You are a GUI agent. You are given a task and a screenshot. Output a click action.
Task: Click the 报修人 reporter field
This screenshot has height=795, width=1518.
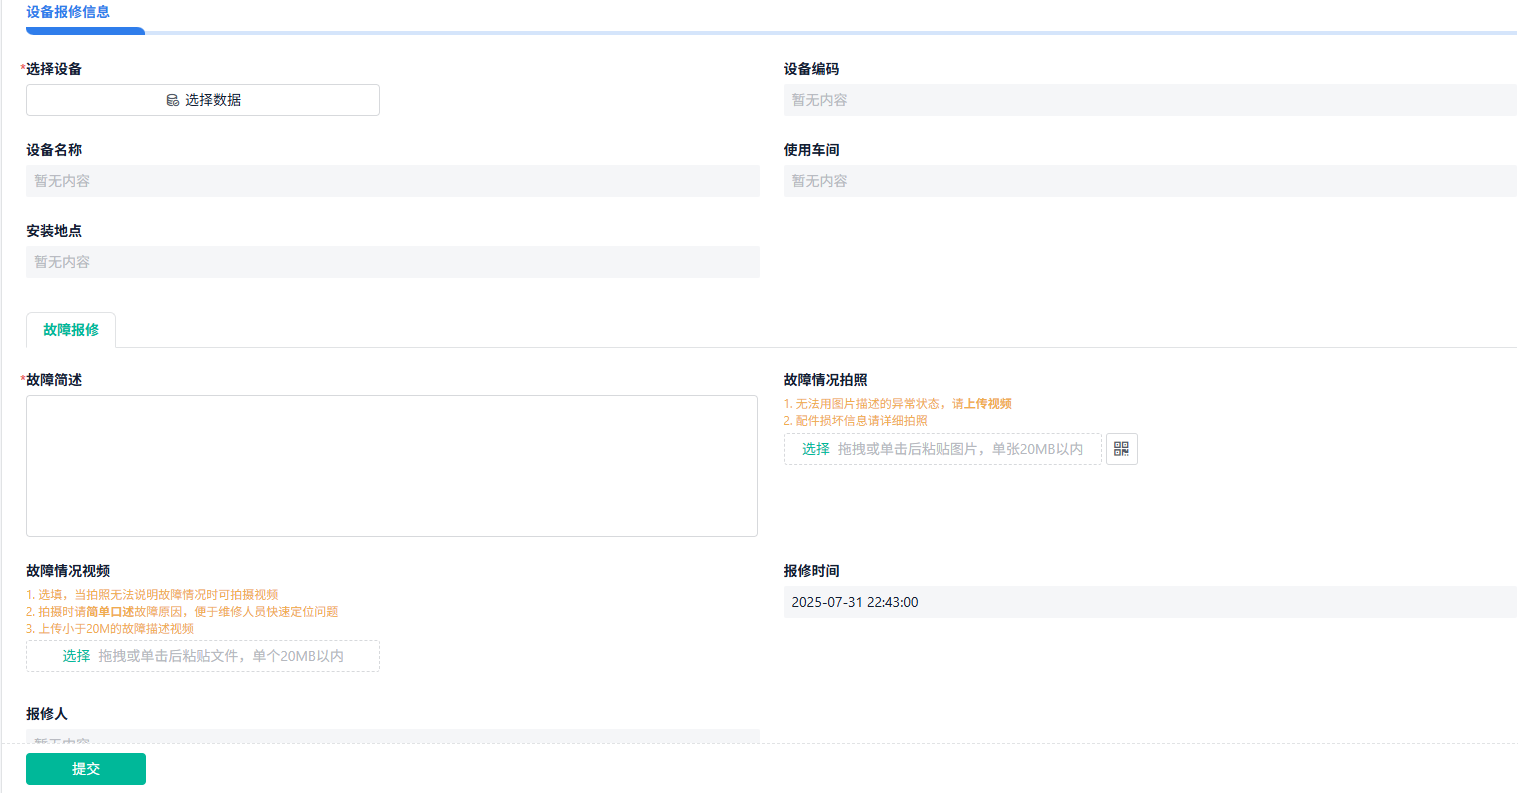tap(390, 738)
